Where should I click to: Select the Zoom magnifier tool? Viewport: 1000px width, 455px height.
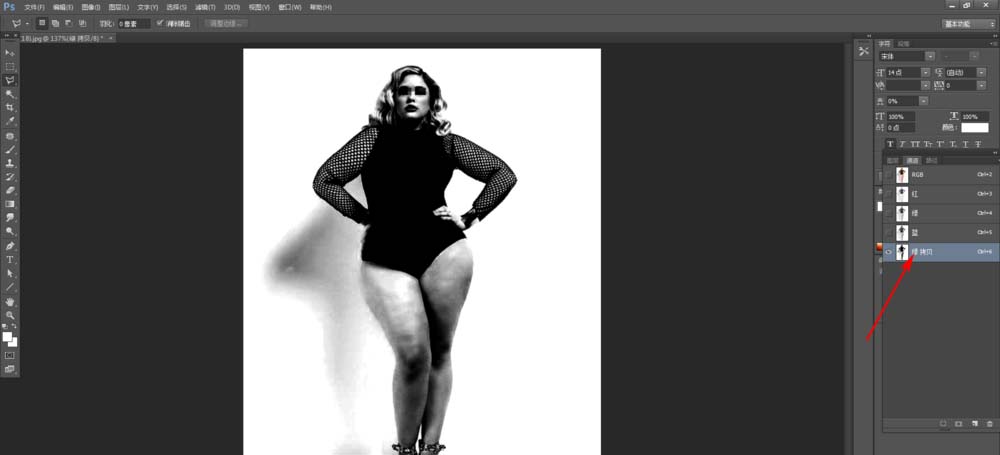[x=10, y=315]
